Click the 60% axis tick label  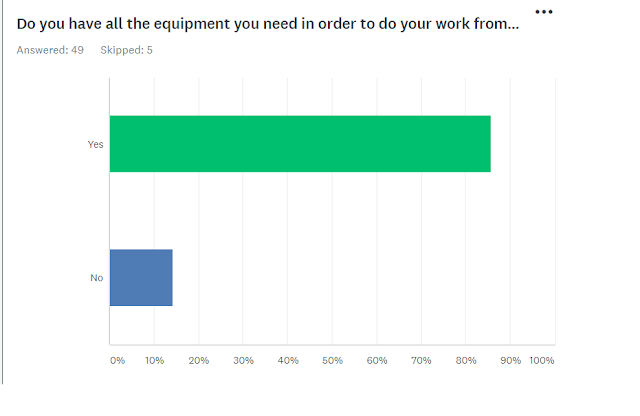tap(377, 360)
